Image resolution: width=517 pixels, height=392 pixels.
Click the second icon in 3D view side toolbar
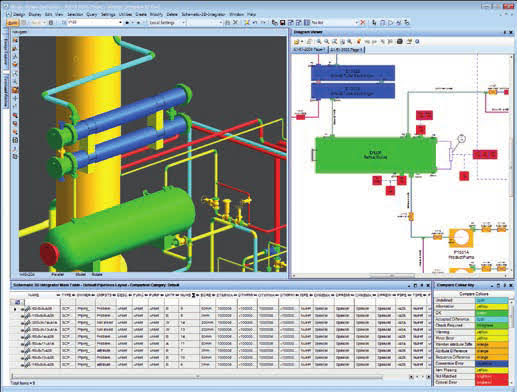(15, 48)
